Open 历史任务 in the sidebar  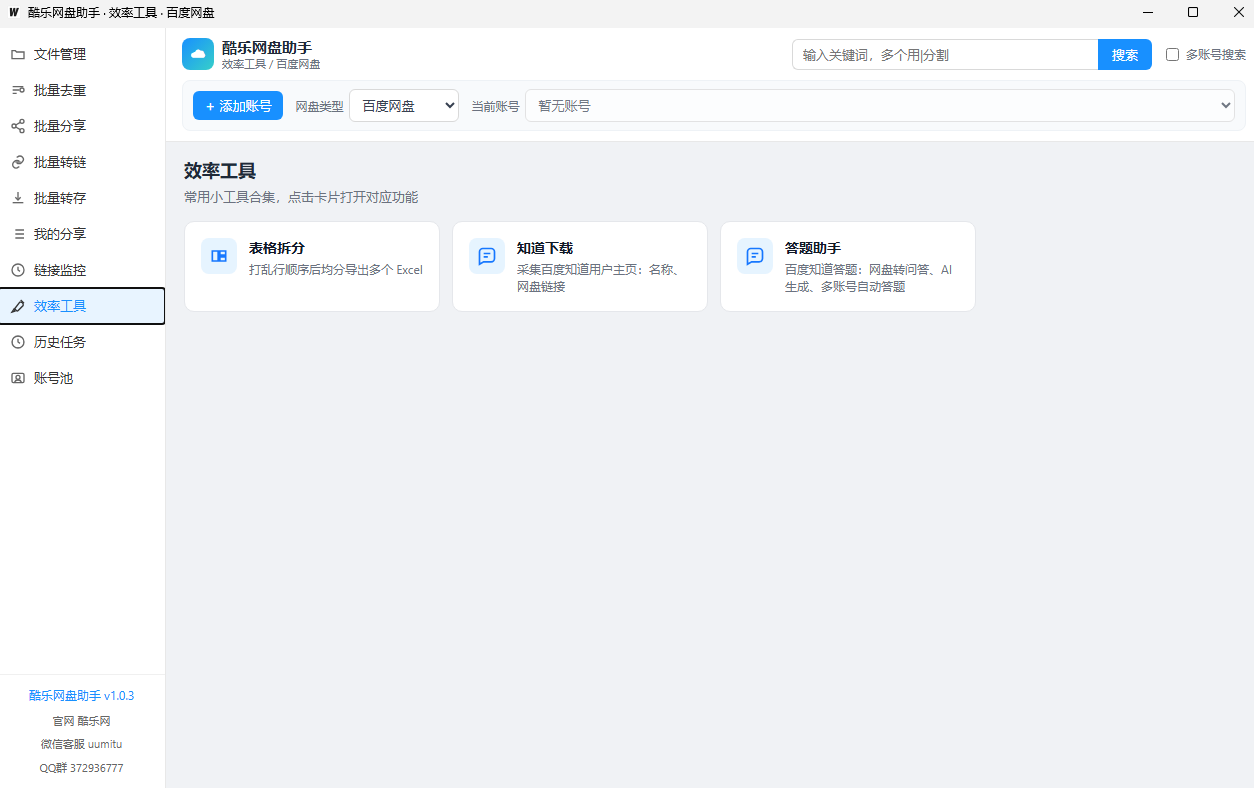82,342
